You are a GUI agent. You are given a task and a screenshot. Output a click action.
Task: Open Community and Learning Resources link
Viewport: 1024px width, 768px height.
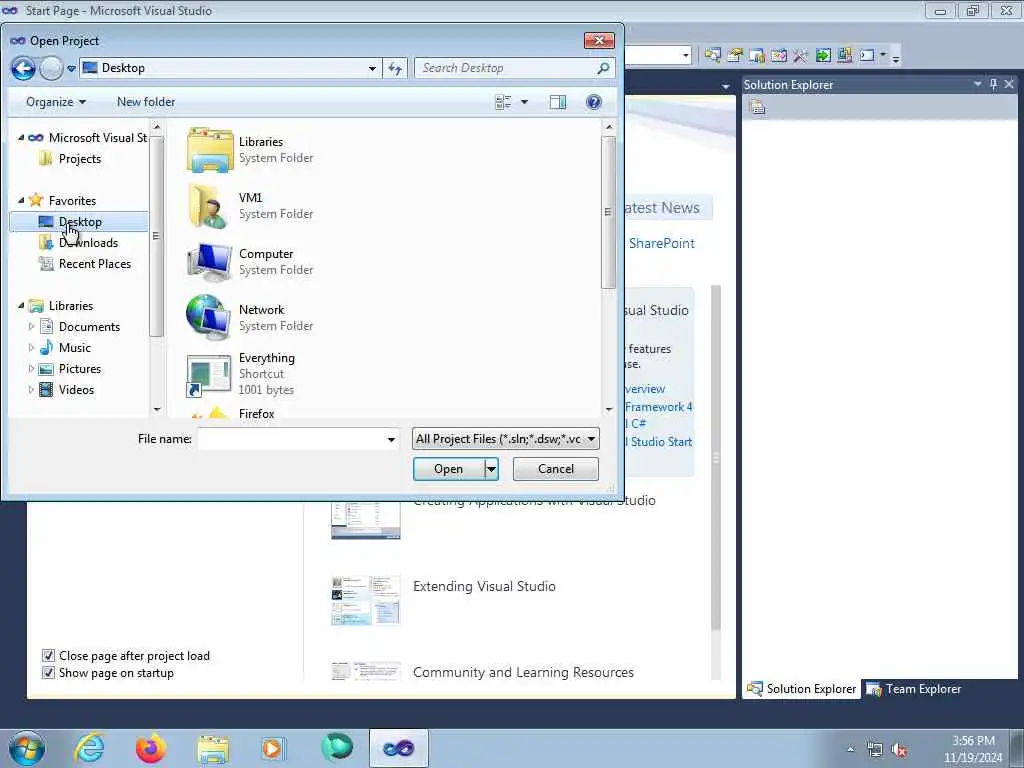pos(523,672)
